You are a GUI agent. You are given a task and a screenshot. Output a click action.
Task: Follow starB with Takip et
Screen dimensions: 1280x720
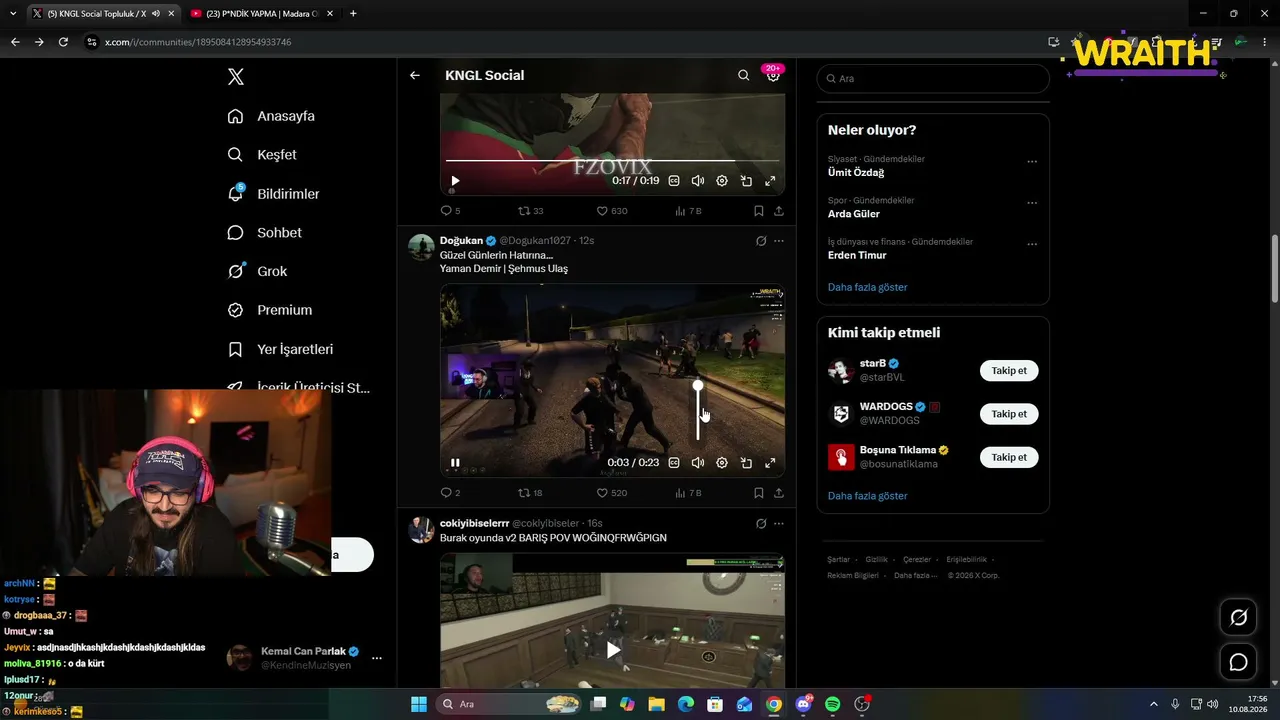[1009, 371]
